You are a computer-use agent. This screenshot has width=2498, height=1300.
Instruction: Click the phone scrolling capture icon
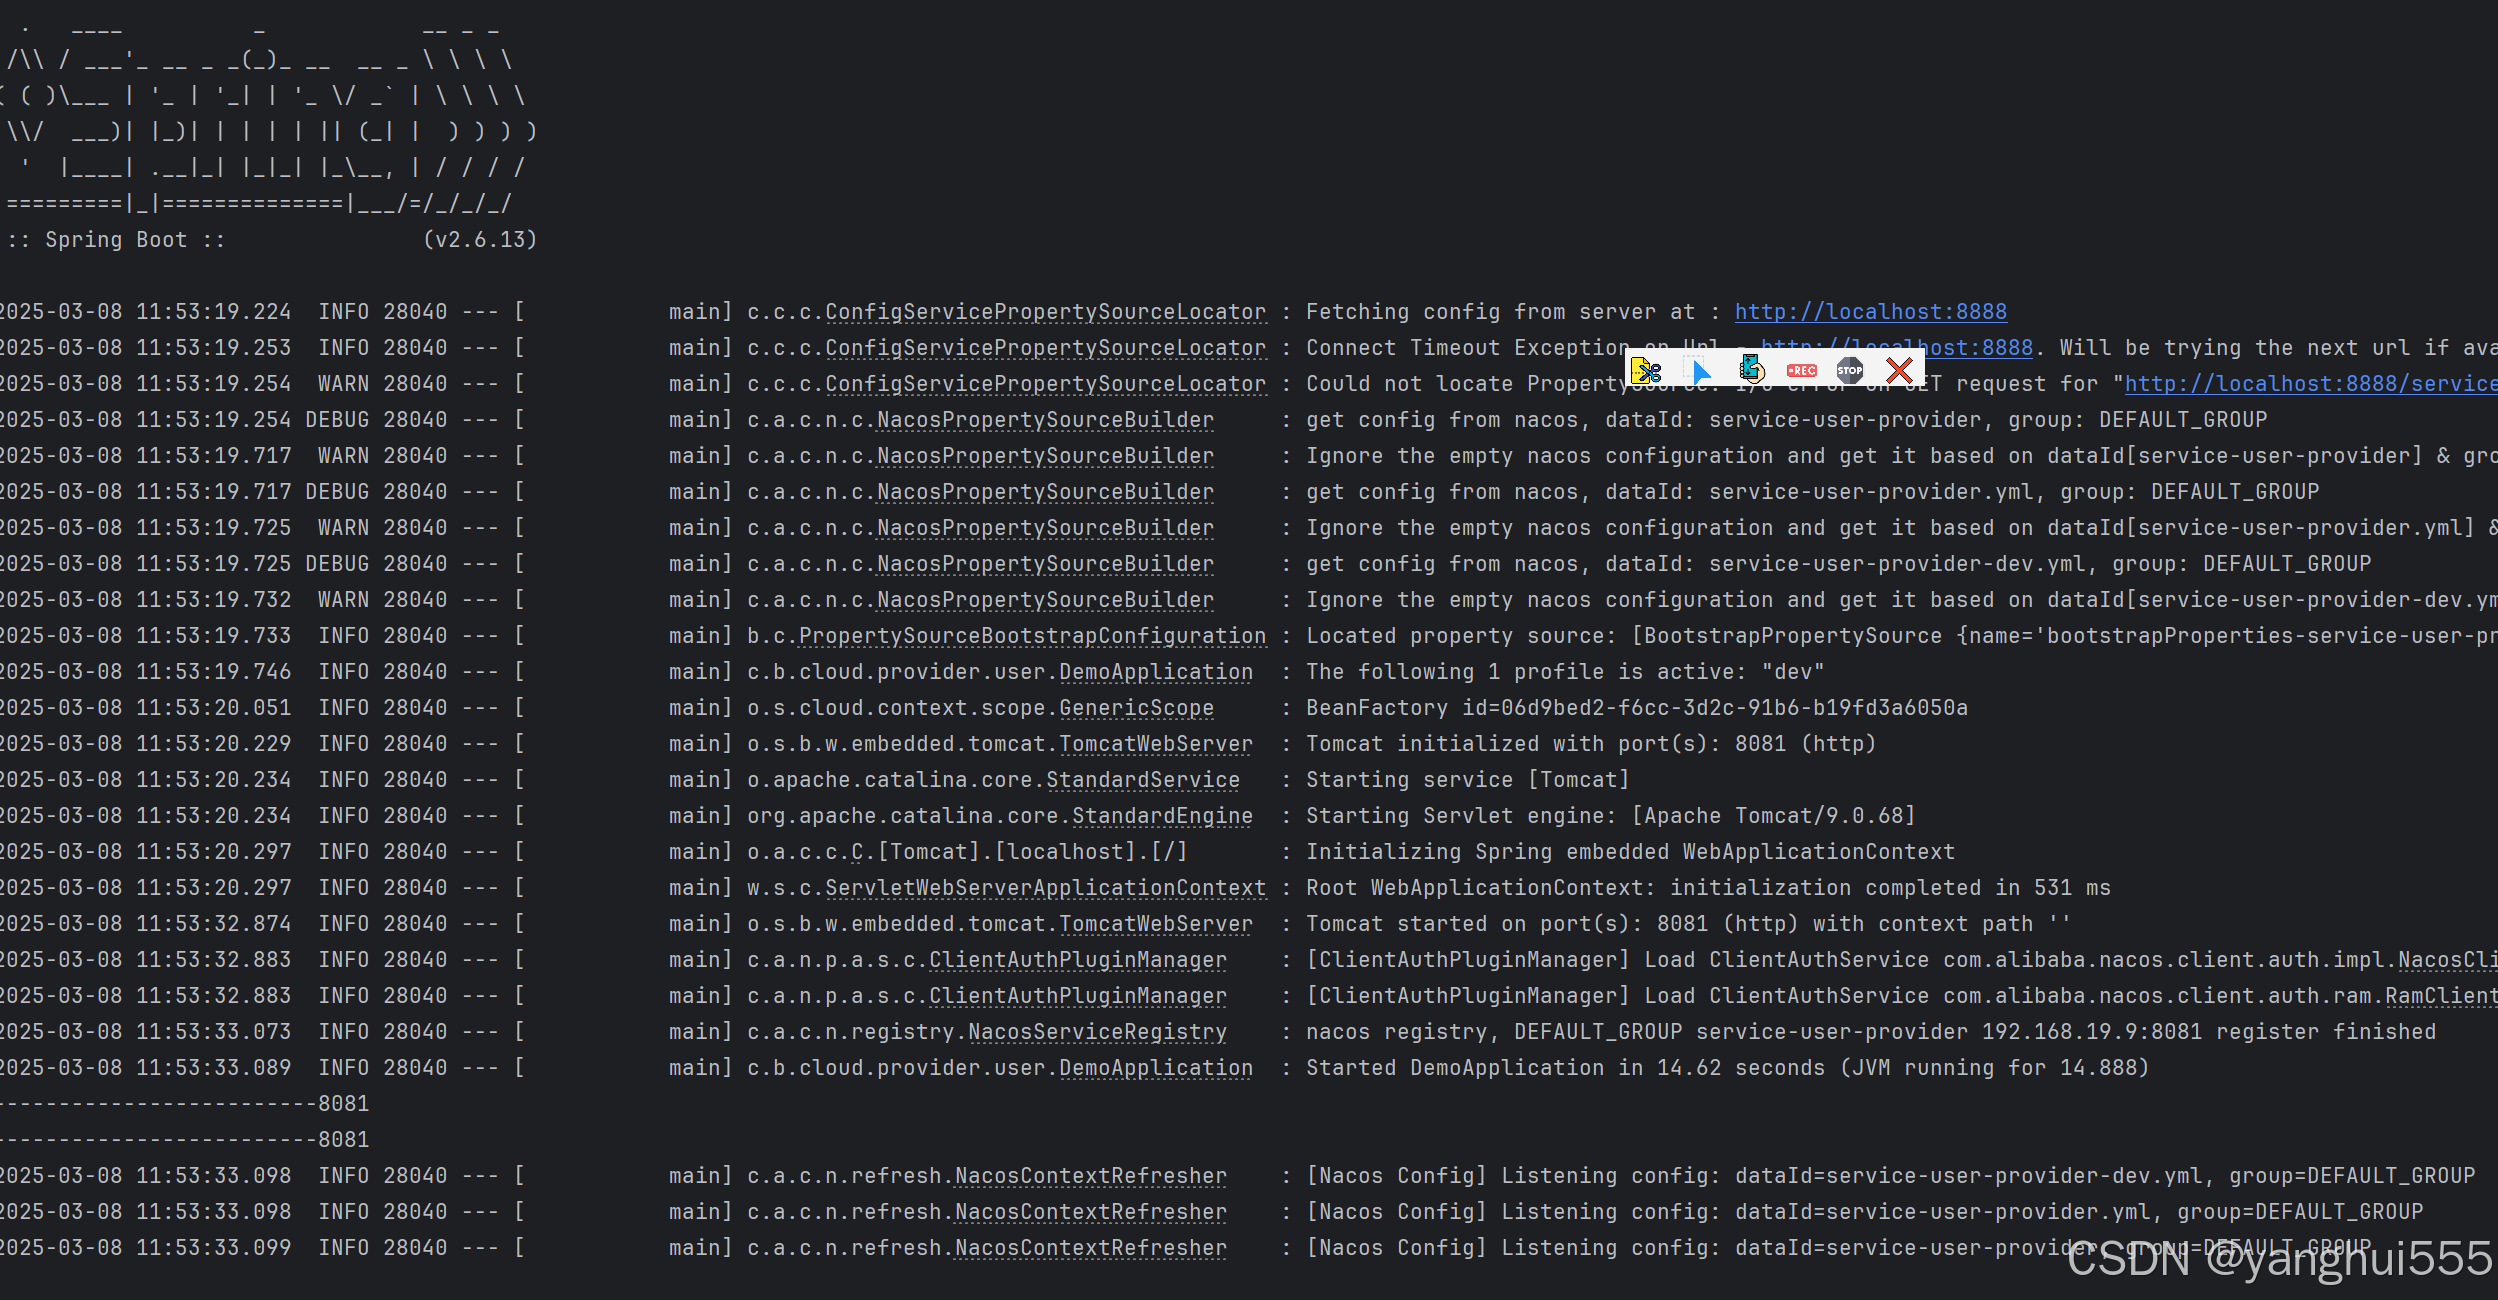pos(1751,369)
